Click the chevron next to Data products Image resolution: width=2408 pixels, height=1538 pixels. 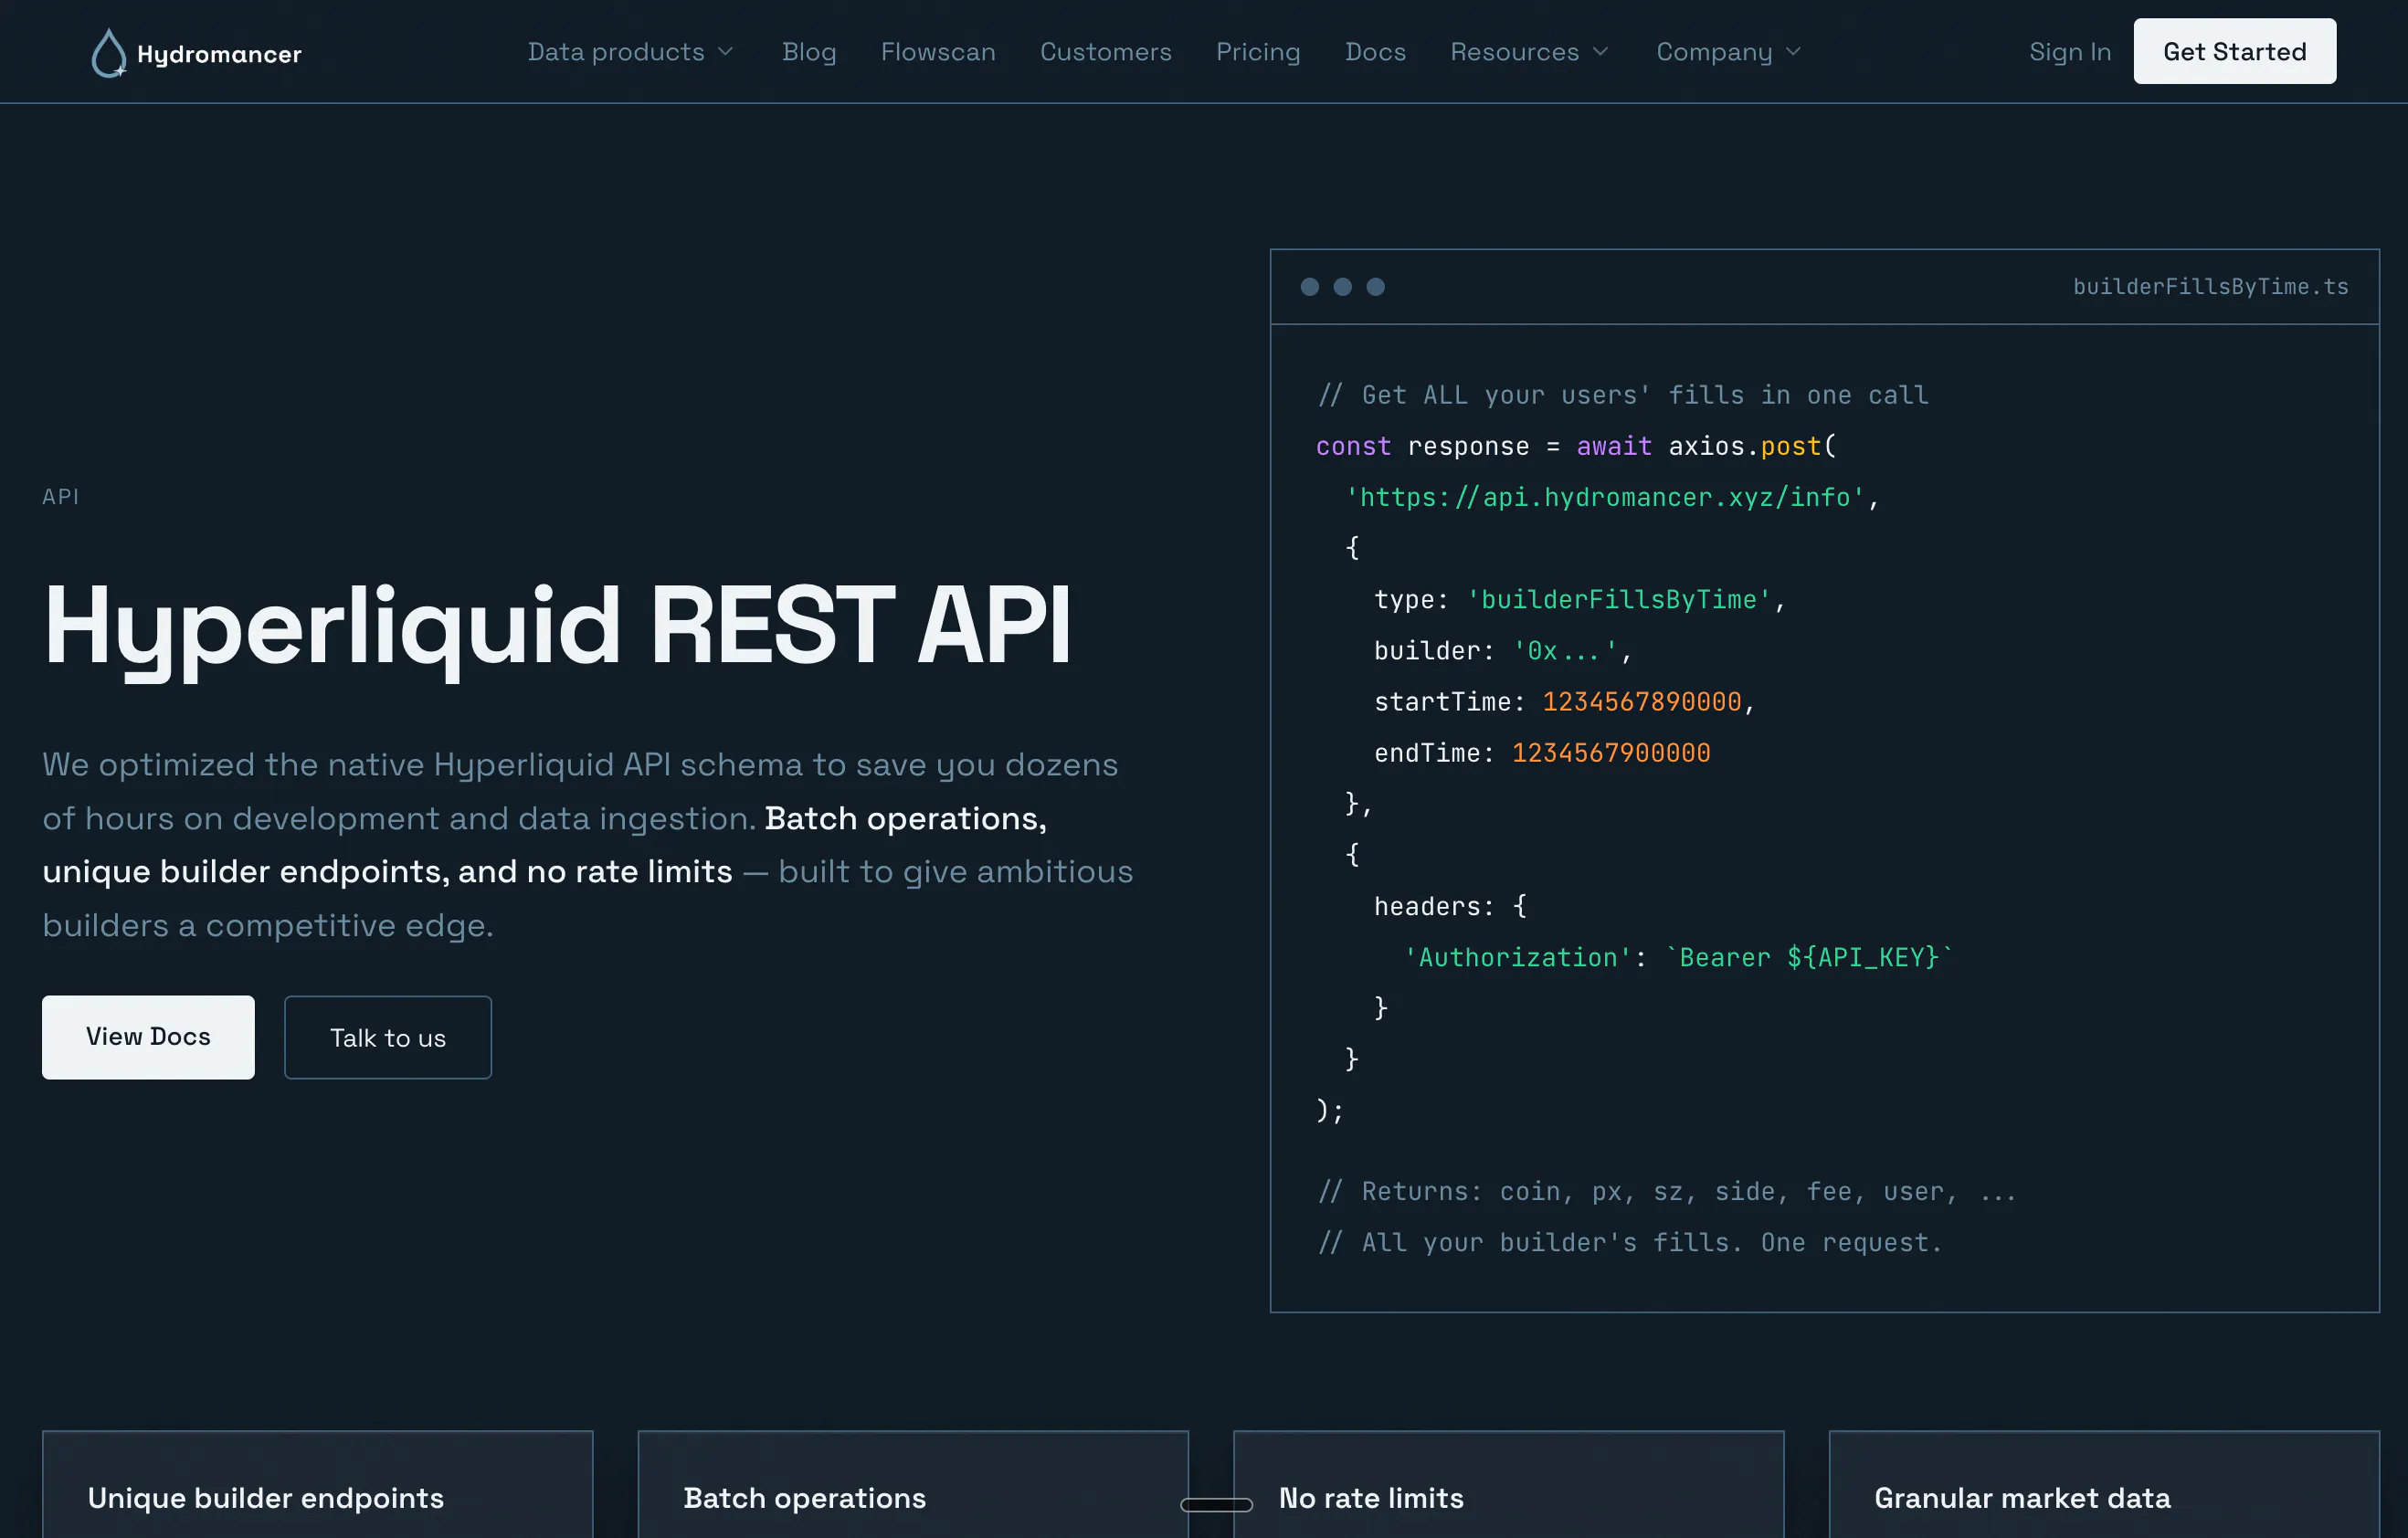(726, 52)
